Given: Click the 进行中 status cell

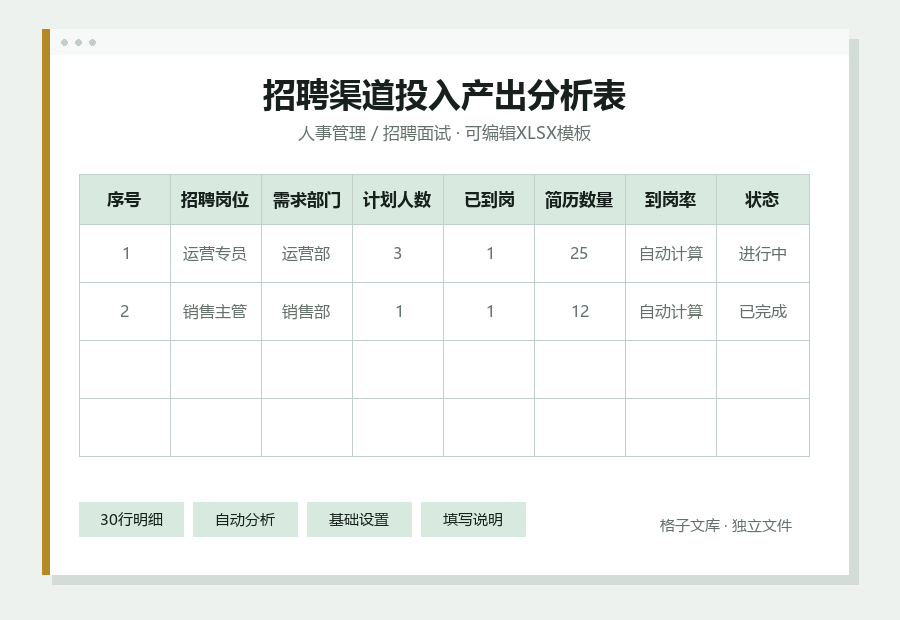Looking at the screenshot, I should (x=763, y=253).
